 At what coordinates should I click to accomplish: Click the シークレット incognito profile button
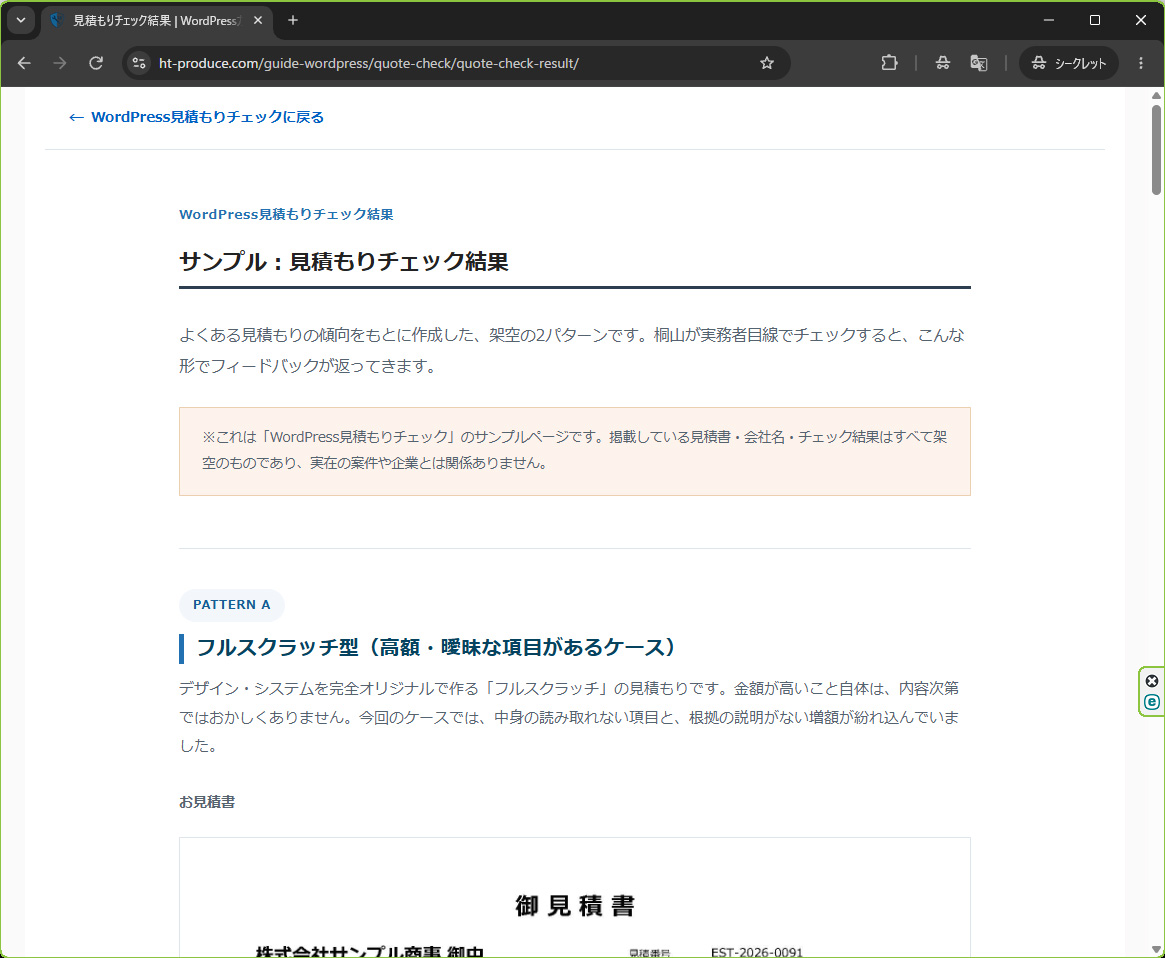(1068, 63)
